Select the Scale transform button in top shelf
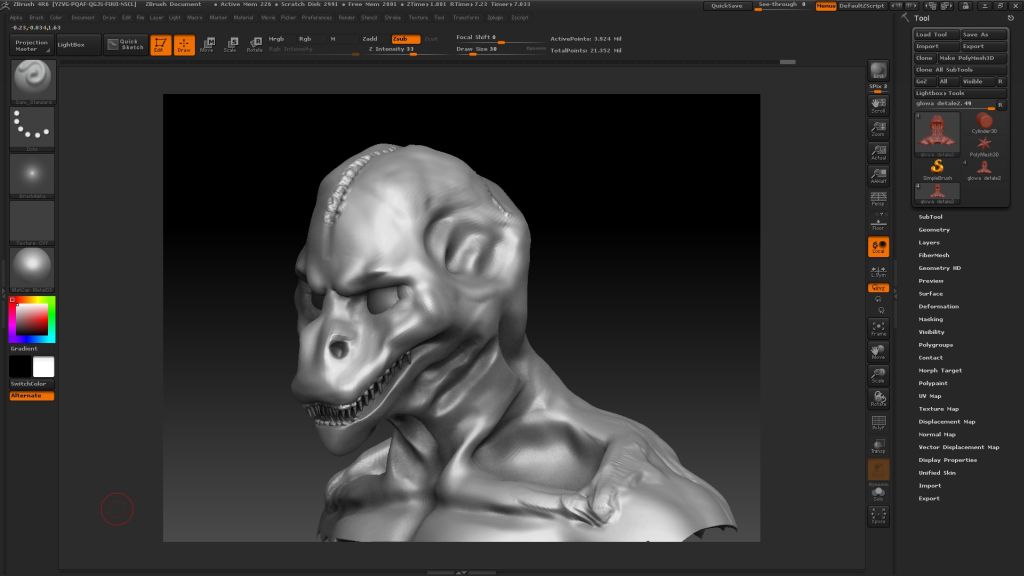The image size is (1024, 576). click(x=231, y=45)
